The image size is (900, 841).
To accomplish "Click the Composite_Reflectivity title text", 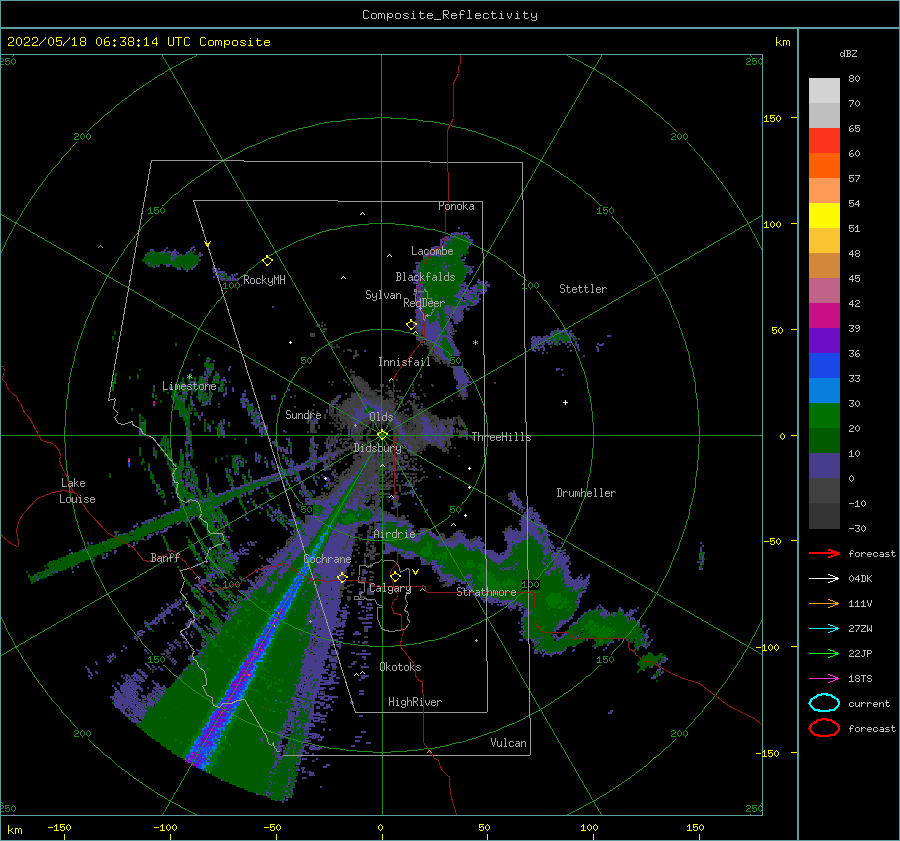I will (x=450, y=15).
